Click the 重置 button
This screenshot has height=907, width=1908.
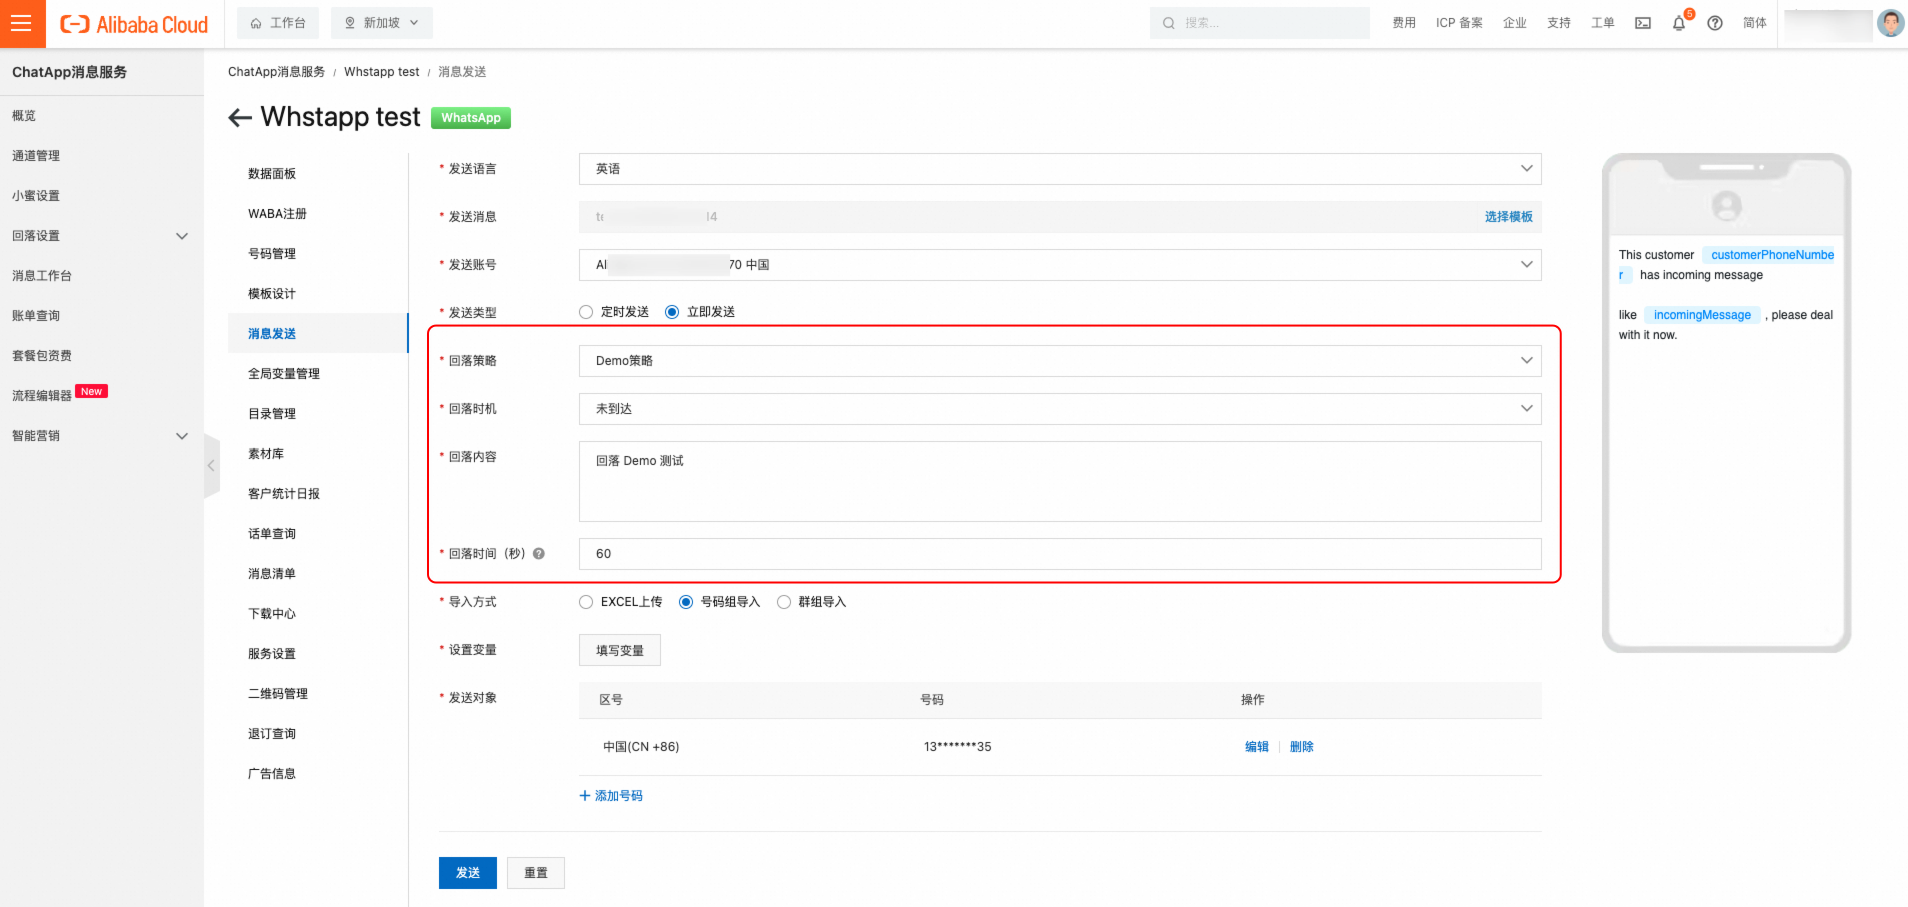tap(536, 873)
